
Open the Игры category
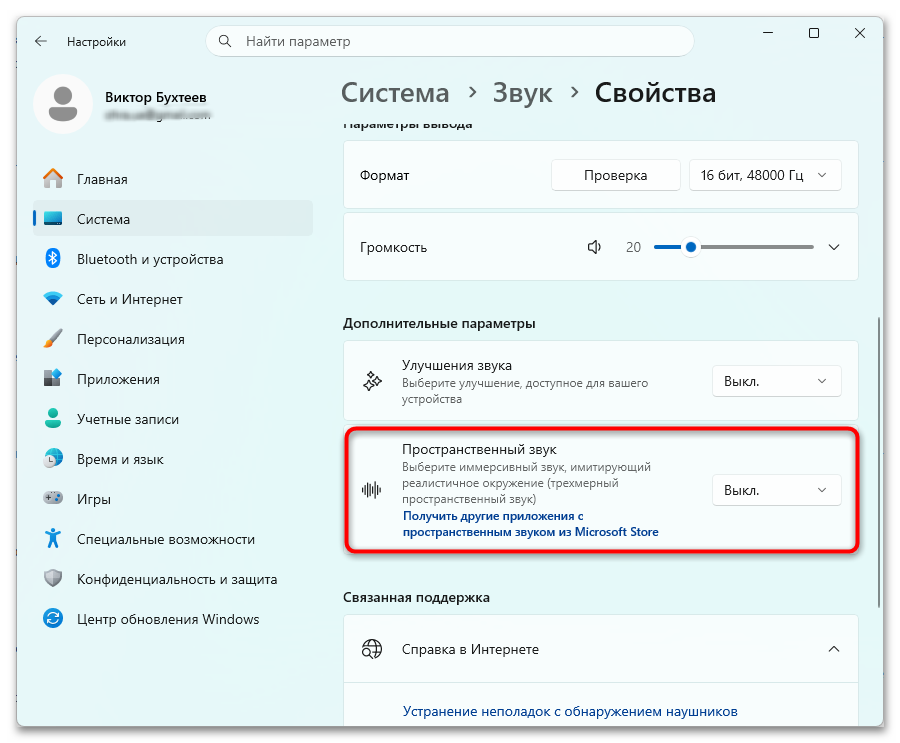[173, 498]
